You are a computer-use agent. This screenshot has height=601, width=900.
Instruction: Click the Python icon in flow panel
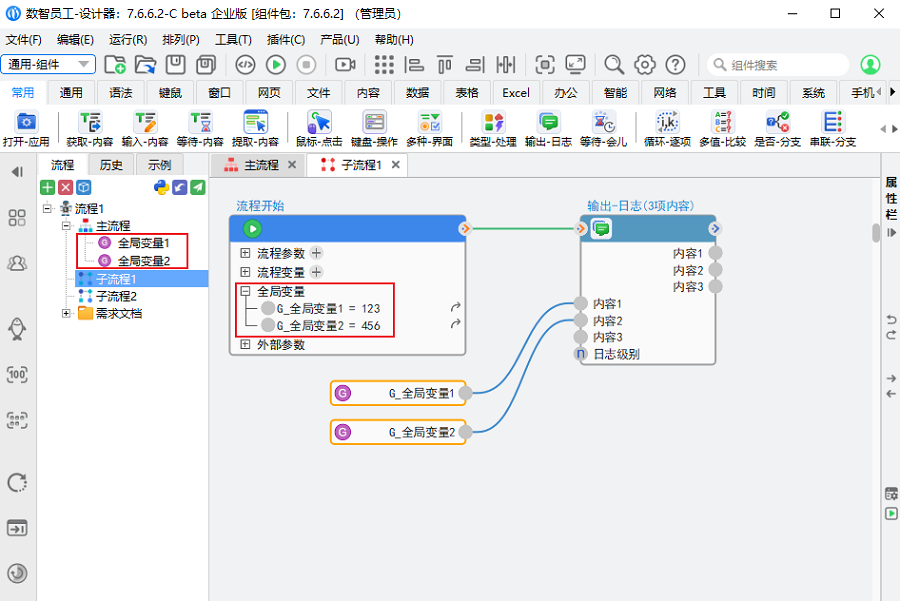tap(161, 187)
